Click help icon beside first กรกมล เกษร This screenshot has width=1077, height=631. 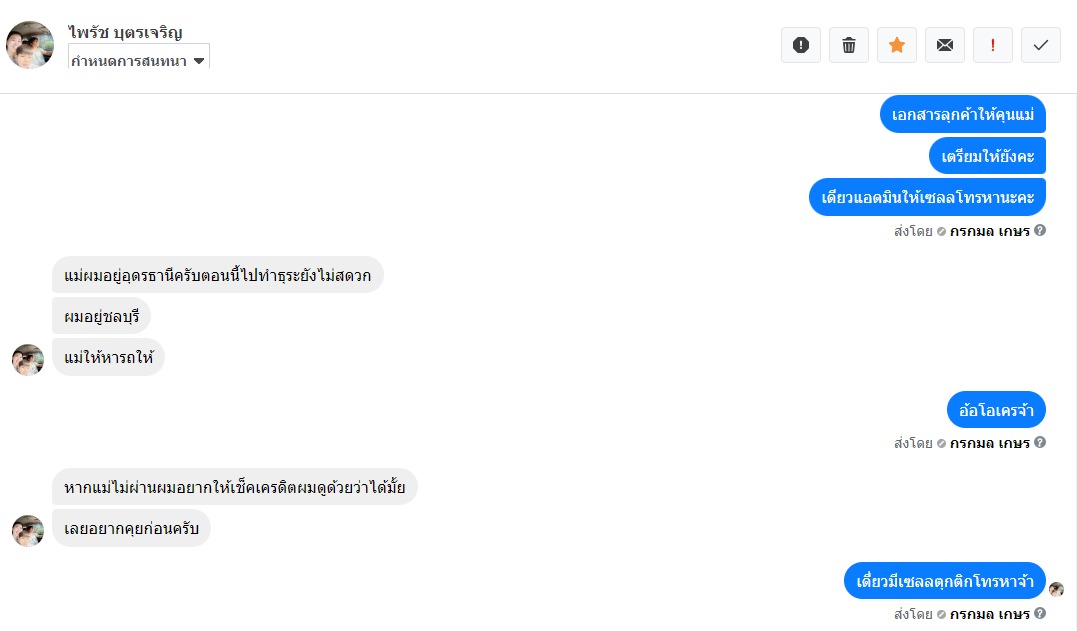[1040, 231]
